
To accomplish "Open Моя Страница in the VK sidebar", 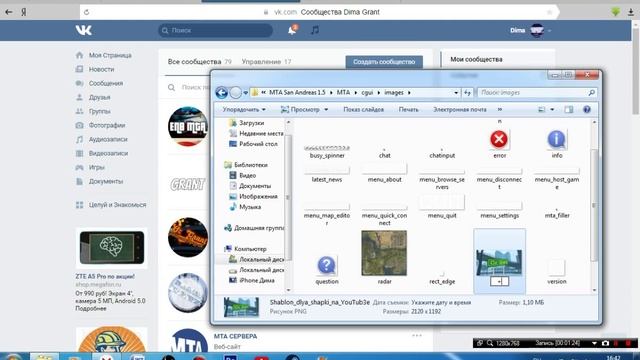I will [x=110, y=55].
